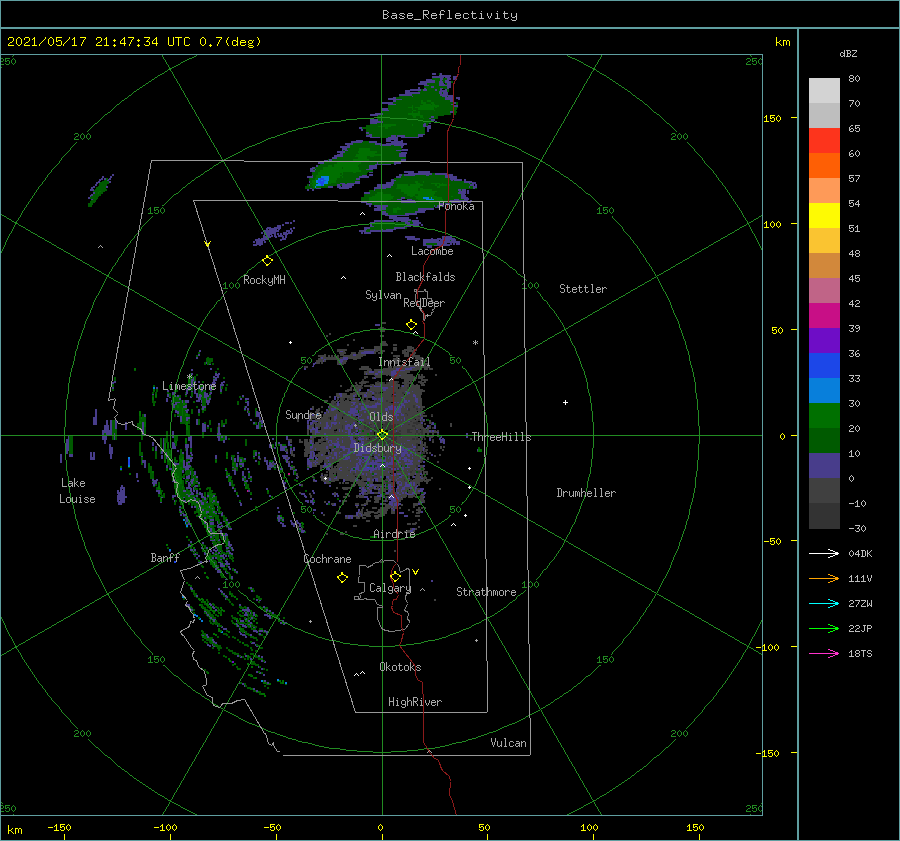Click the white plus marker northwest of Drumheller
This screenshot has height=841, width=900.
565,402
